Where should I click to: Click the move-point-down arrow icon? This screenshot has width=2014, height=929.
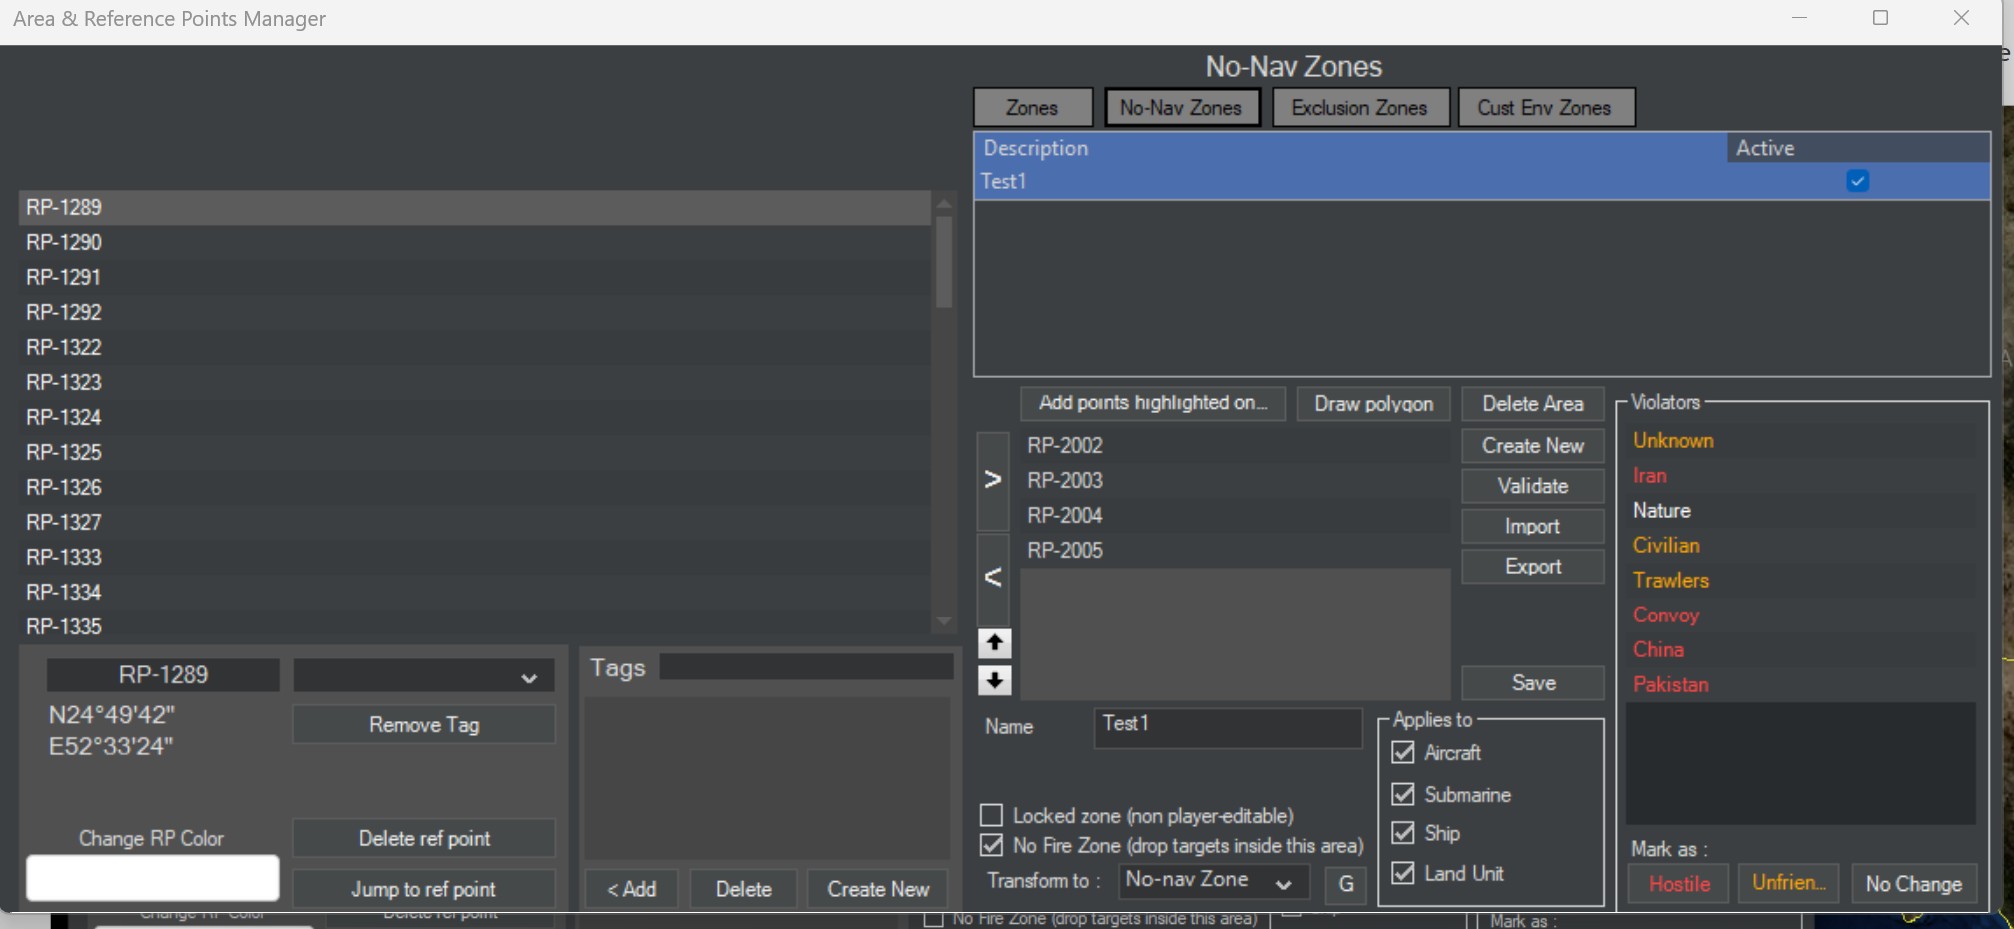click(x=994, y=681)
